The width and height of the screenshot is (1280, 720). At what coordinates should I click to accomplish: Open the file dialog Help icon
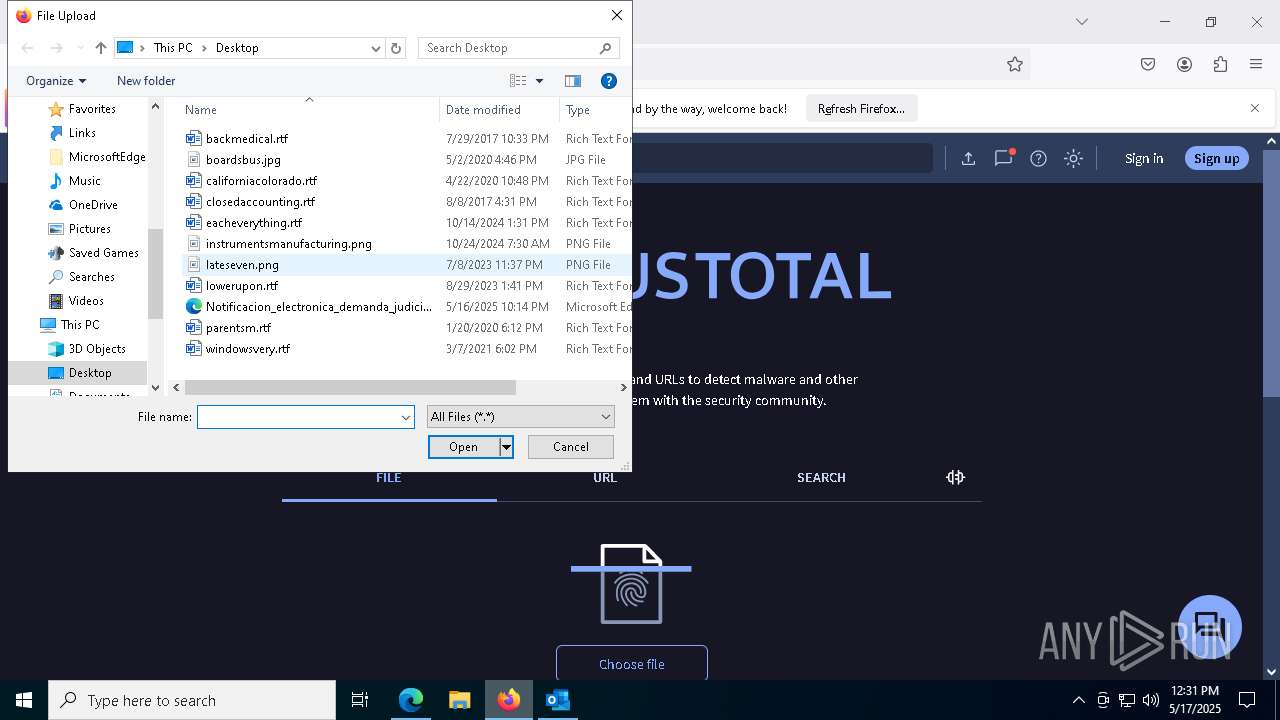tap(609, 81)
